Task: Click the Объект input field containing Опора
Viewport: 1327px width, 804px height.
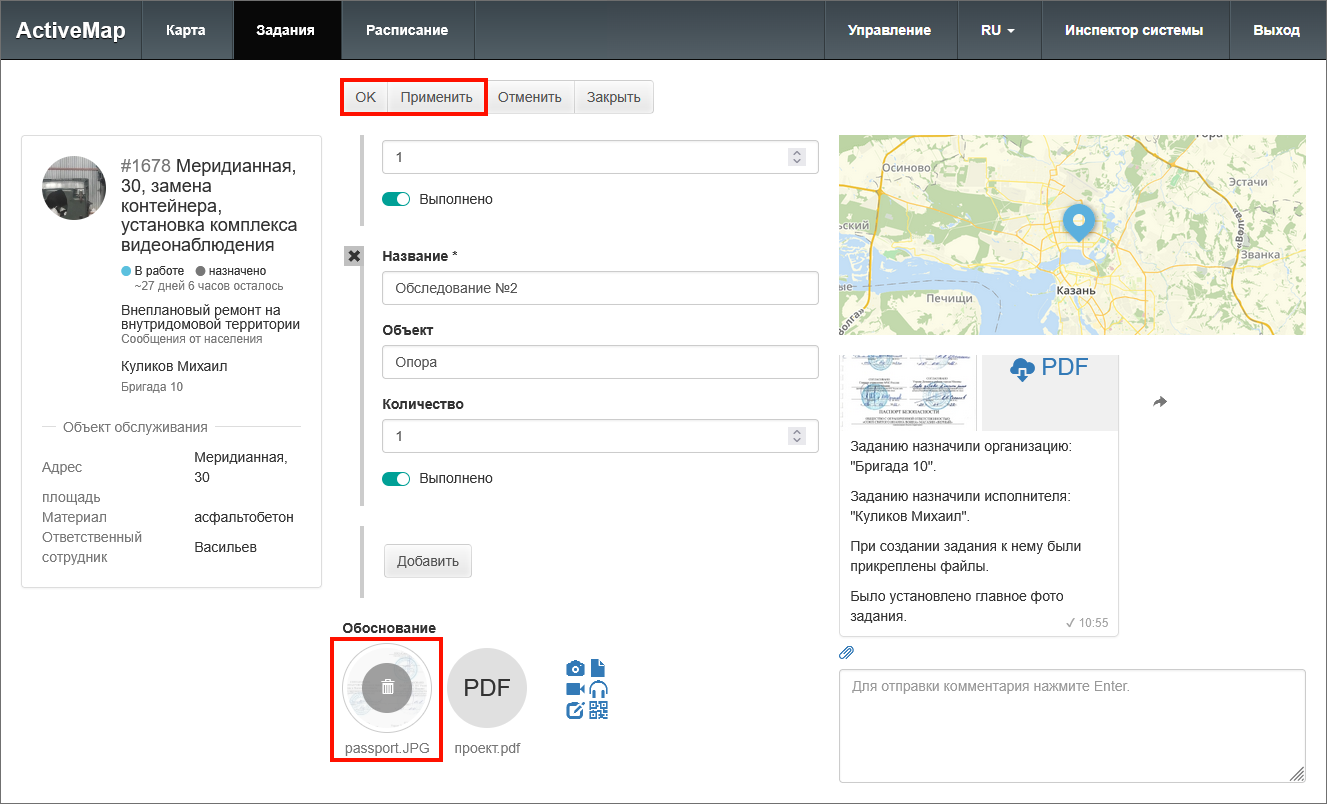Action: point(600,362)
